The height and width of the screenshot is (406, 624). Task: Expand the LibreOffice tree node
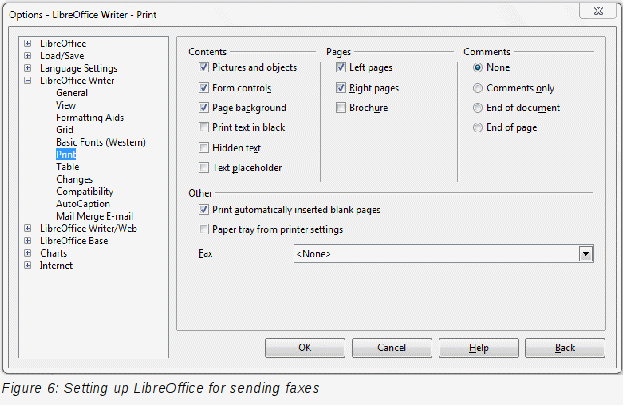pyautogui.click(x=27, y=43)
